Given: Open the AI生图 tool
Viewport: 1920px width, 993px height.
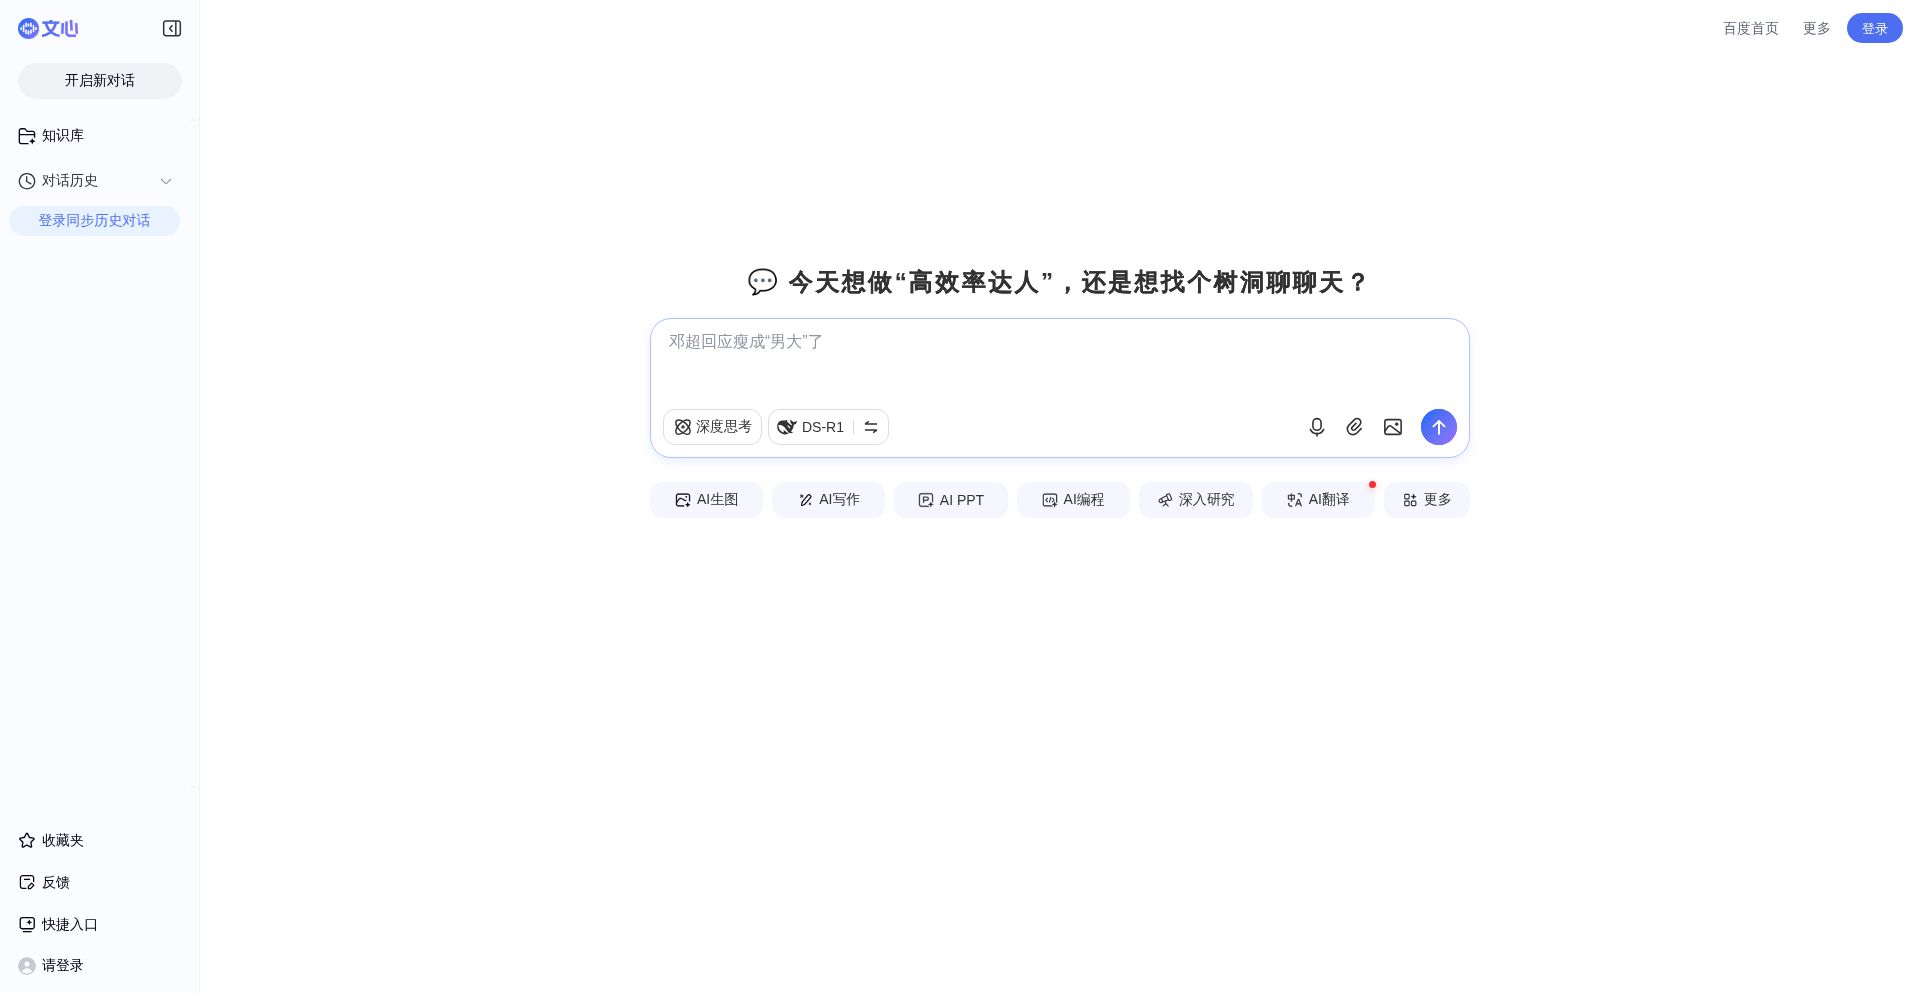Looking at the screenshot, I should (x=706, y=500).
